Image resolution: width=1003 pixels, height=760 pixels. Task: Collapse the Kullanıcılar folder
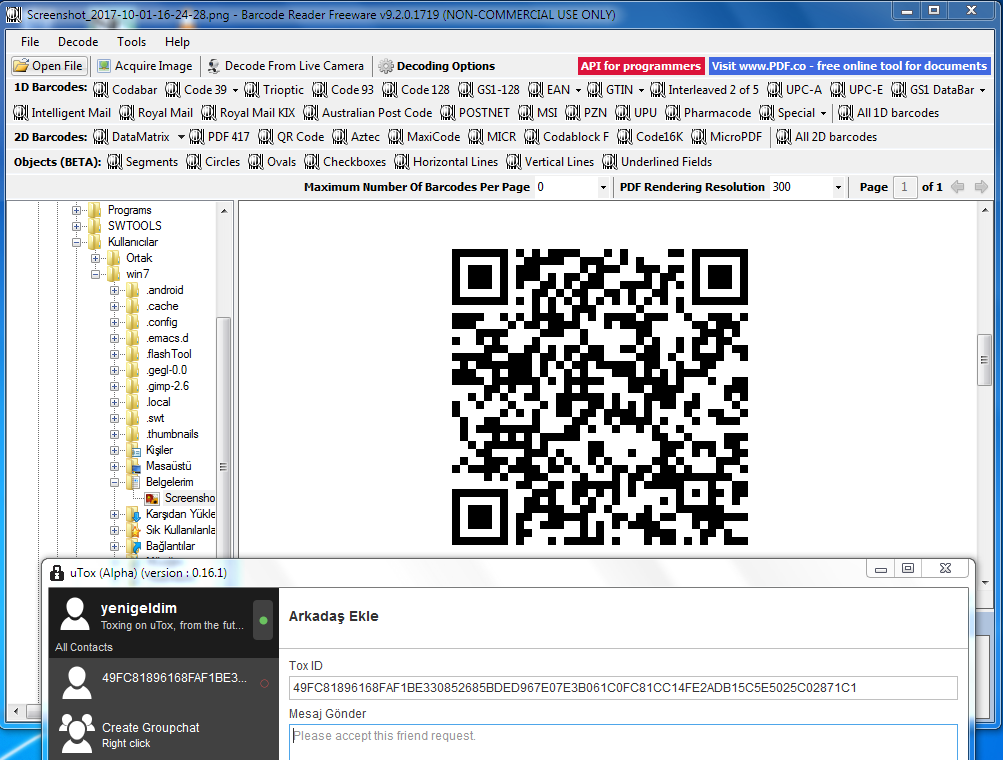coord(76,242)
